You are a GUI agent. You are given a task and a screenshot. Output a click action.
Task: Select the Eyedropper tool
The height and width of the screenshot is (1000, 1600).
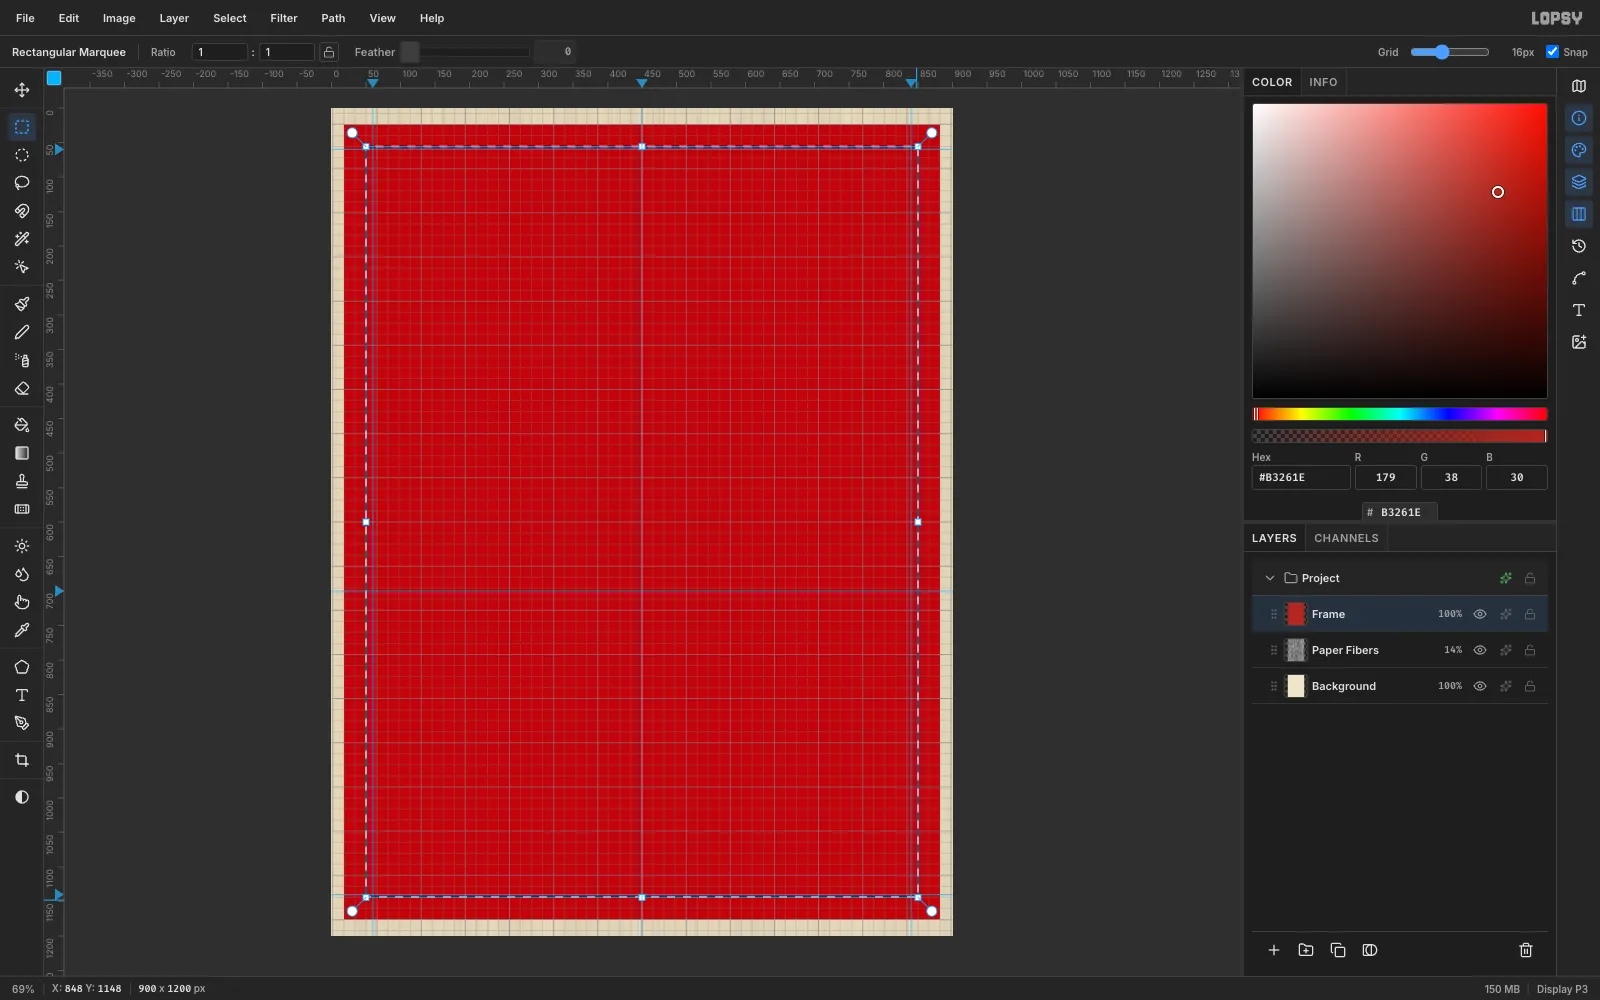point(22,630)
